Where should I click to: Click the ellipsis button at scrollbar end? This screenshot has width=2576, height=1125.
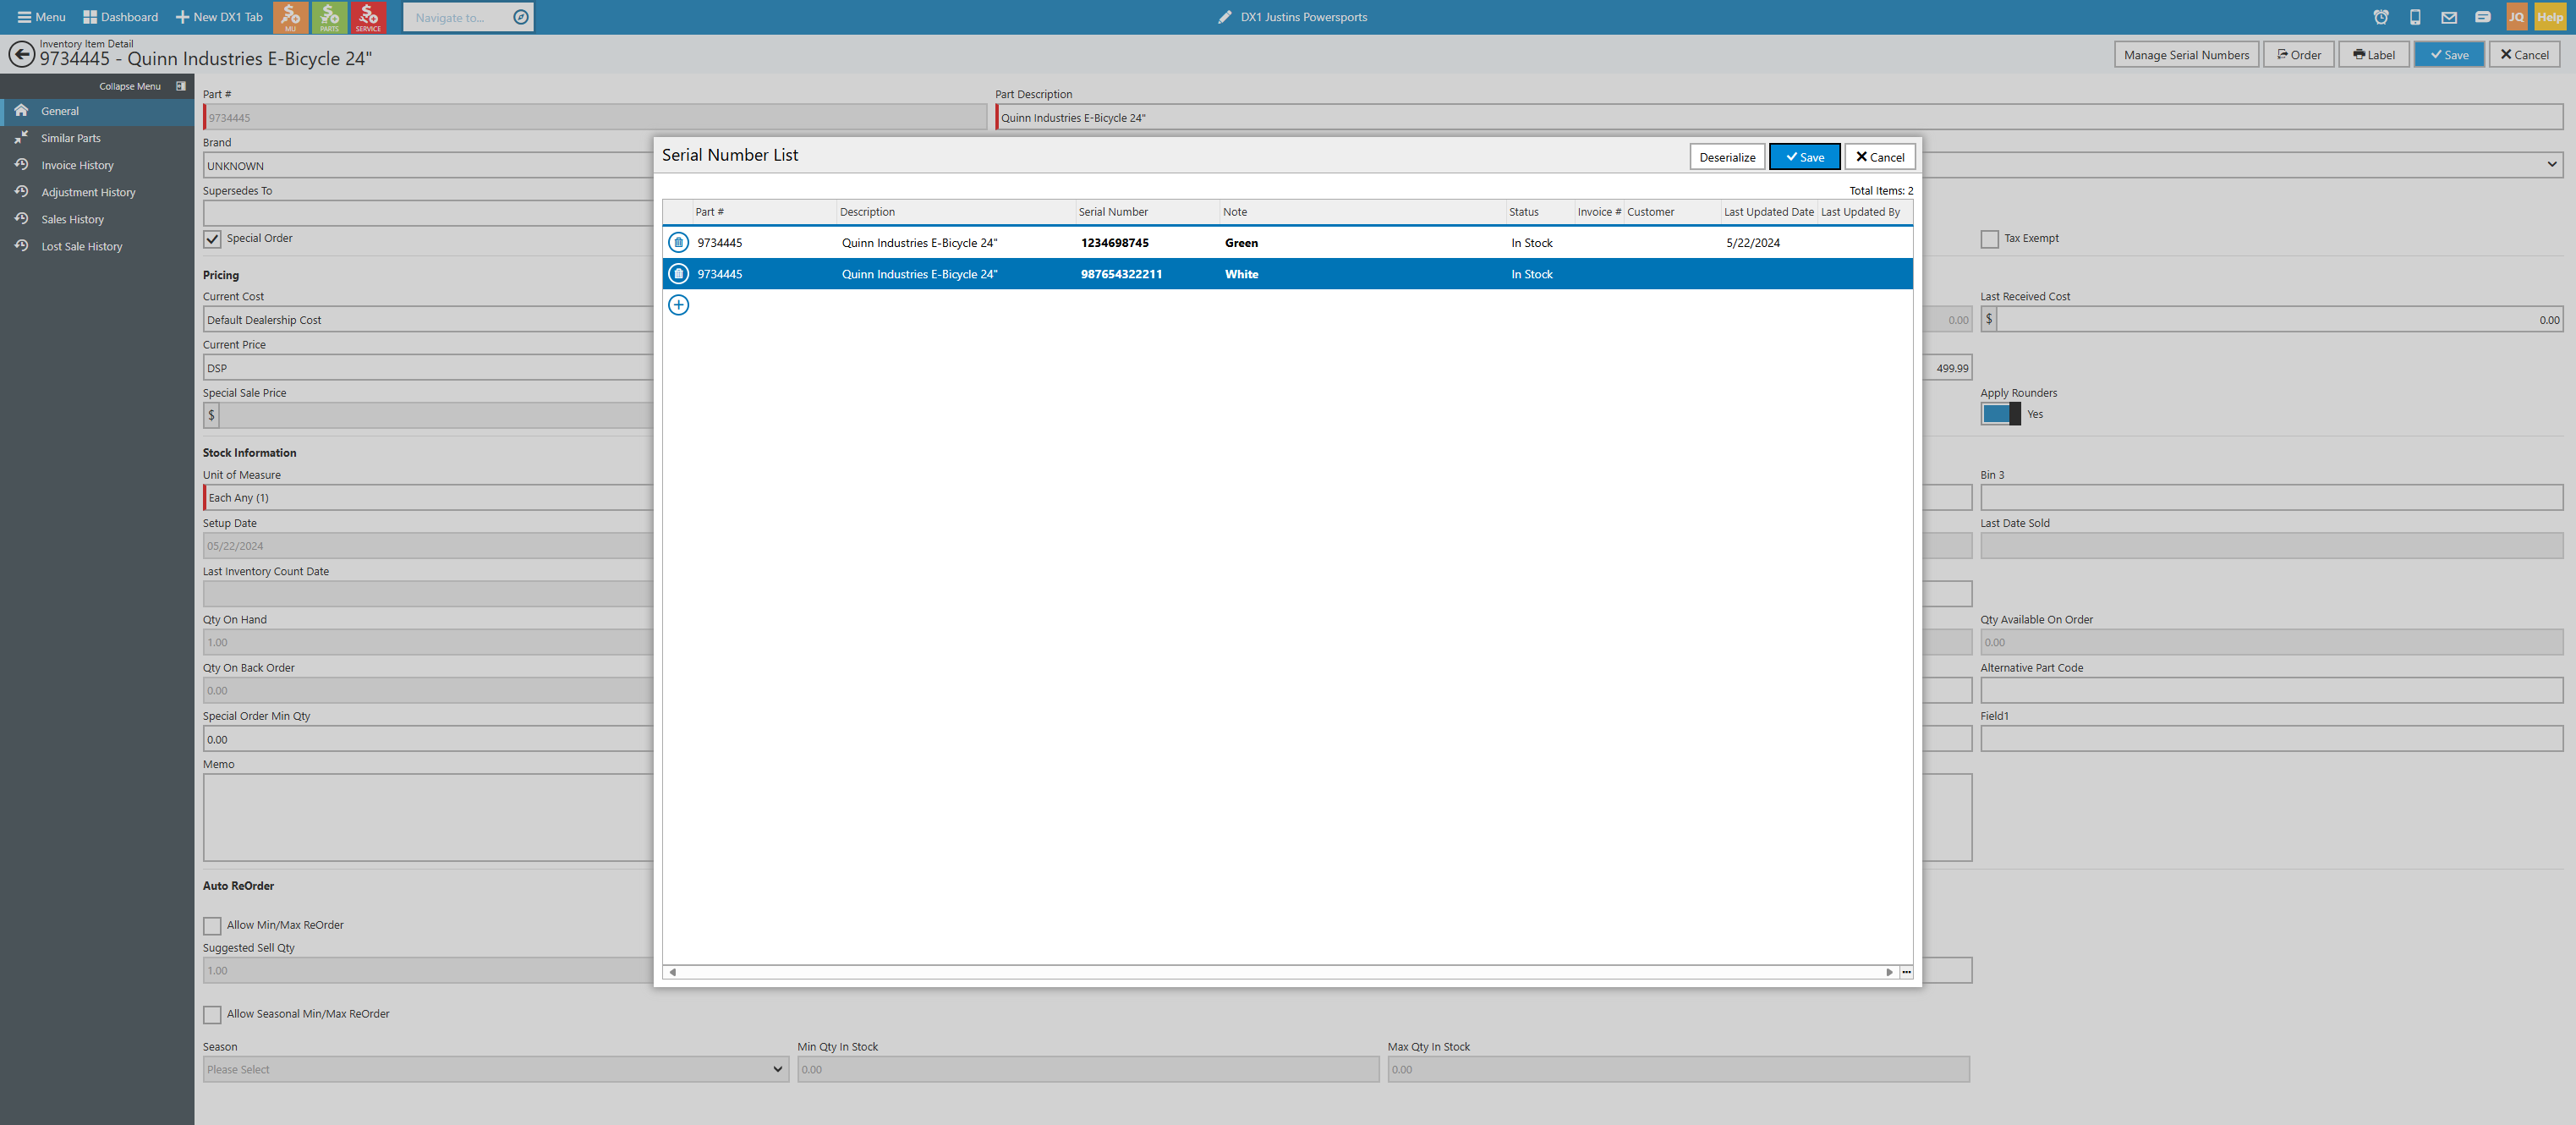click(1906, 972)
